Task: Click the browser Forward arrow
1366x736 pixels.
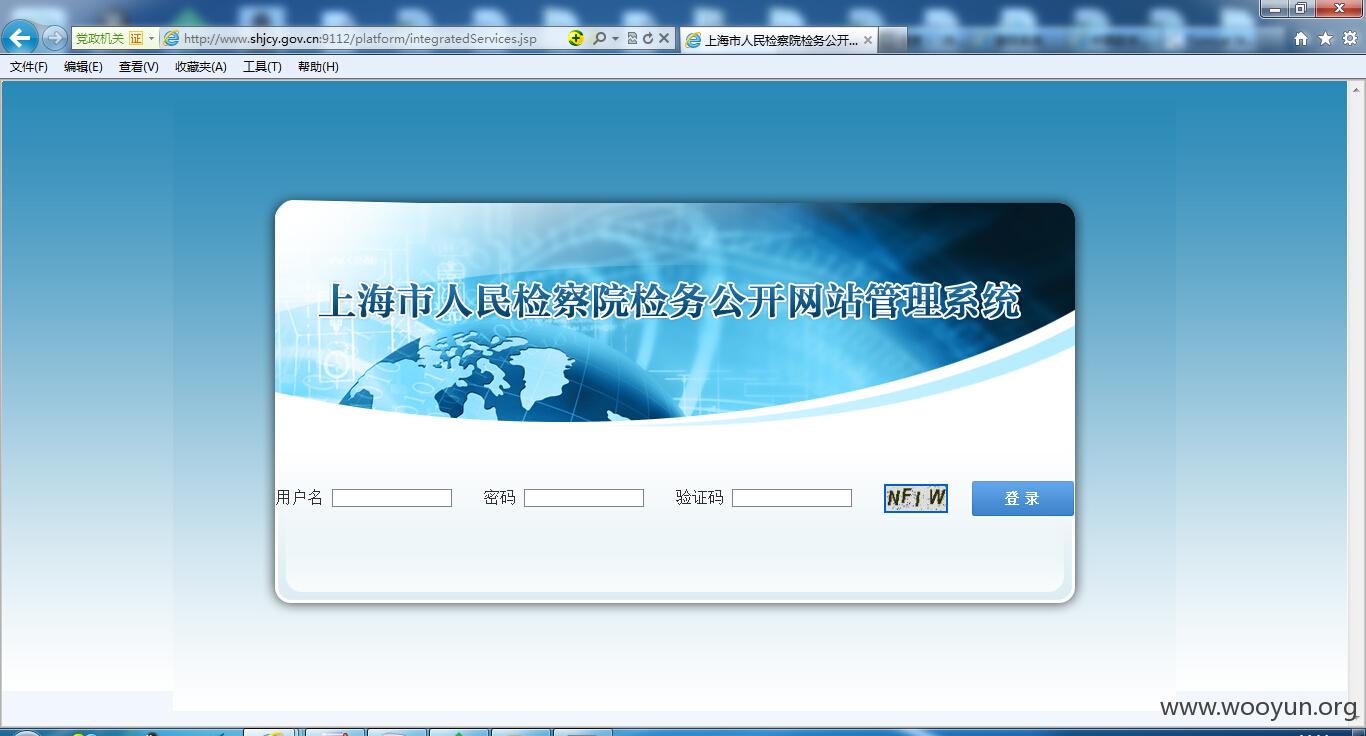Action: point(54,38)
